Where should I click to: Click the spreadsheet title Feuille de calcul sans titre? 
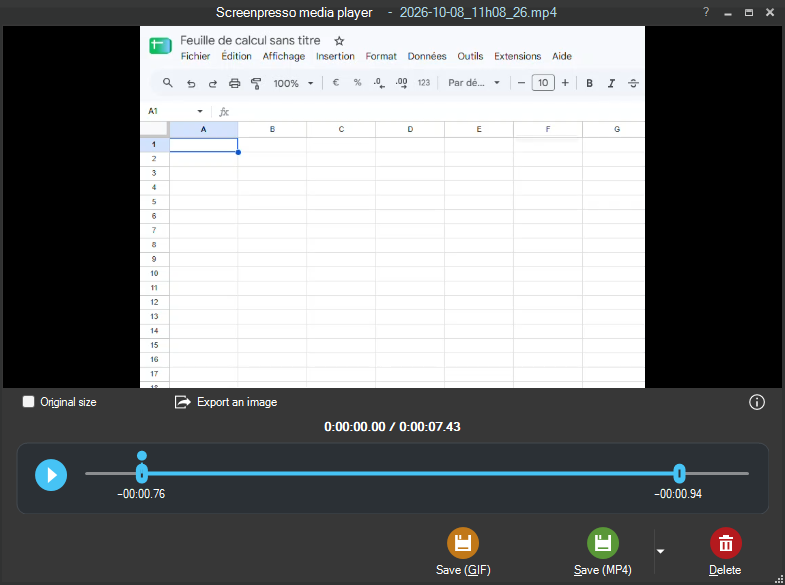click(250, 40)
